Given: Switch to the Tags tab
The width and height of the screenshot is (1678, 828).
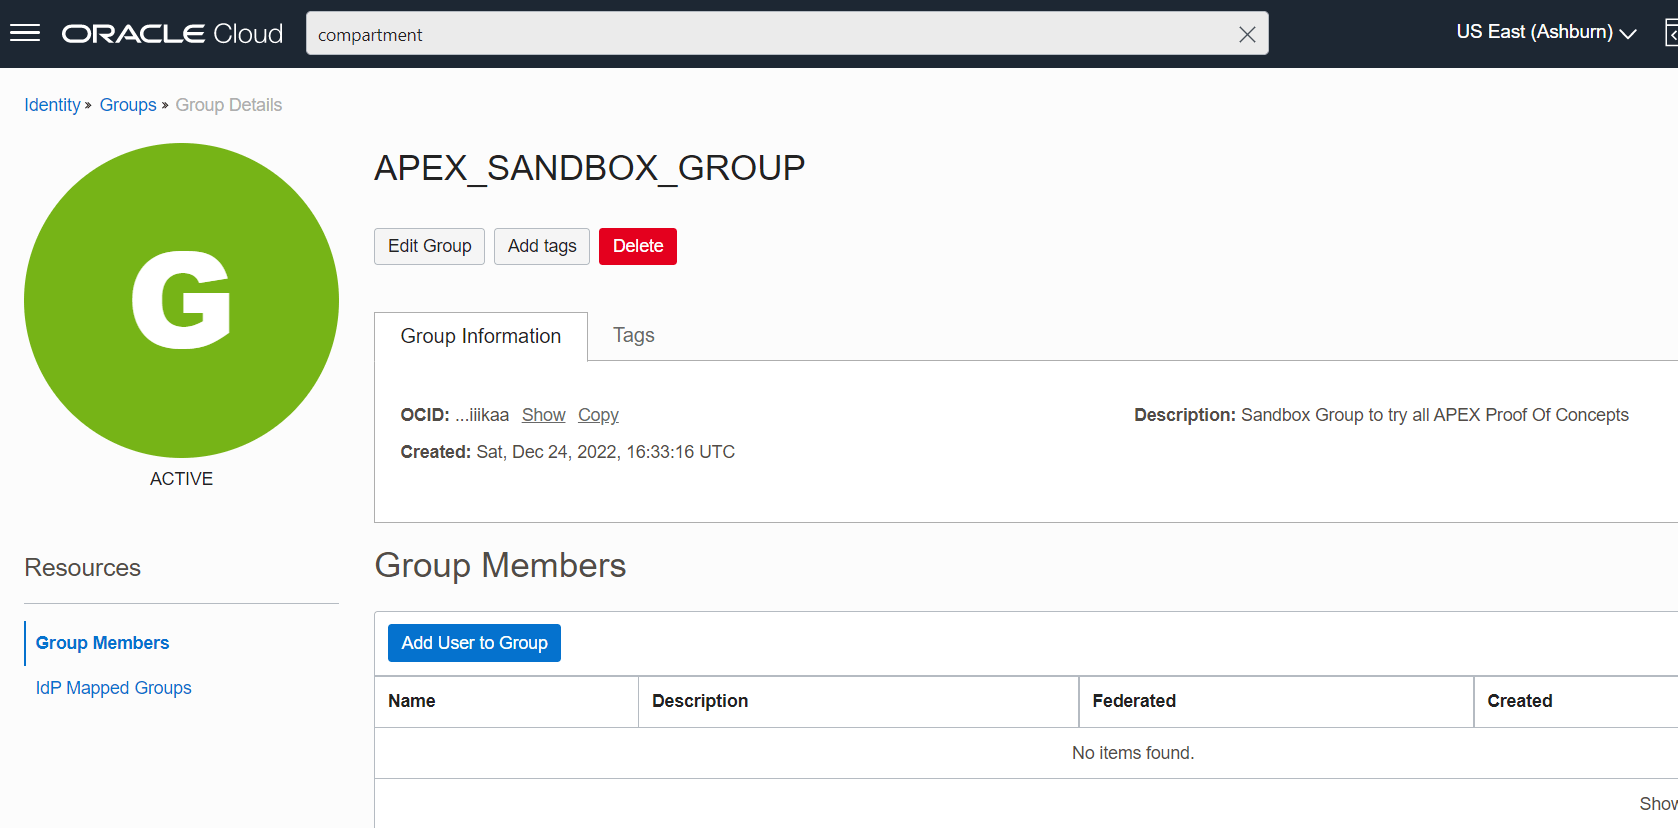Looking at the screenshot, I should point(634,335).
